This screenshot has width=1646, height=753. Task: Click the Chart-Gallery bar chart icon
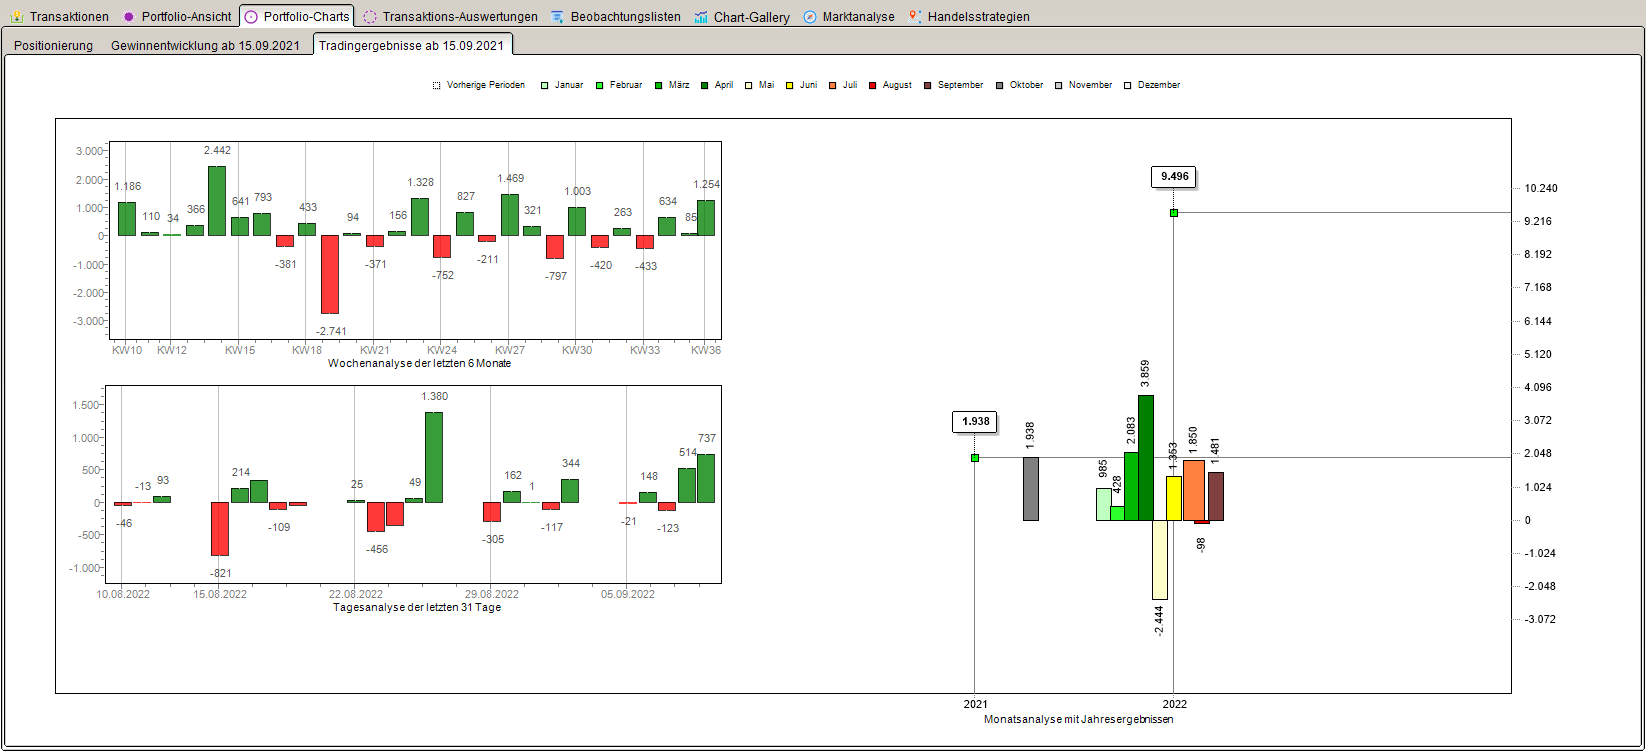pyautogui.click(x=701, y=17)
